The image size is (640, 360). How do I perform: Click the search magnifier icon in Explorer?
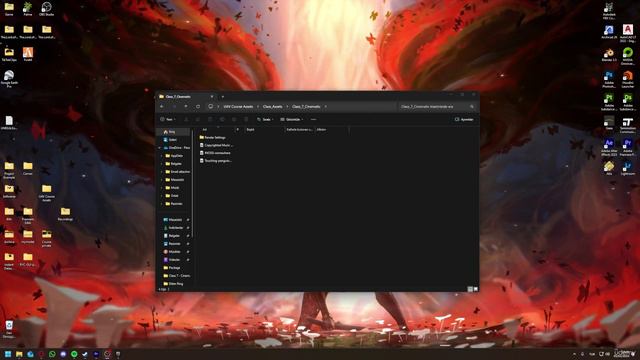472,107
